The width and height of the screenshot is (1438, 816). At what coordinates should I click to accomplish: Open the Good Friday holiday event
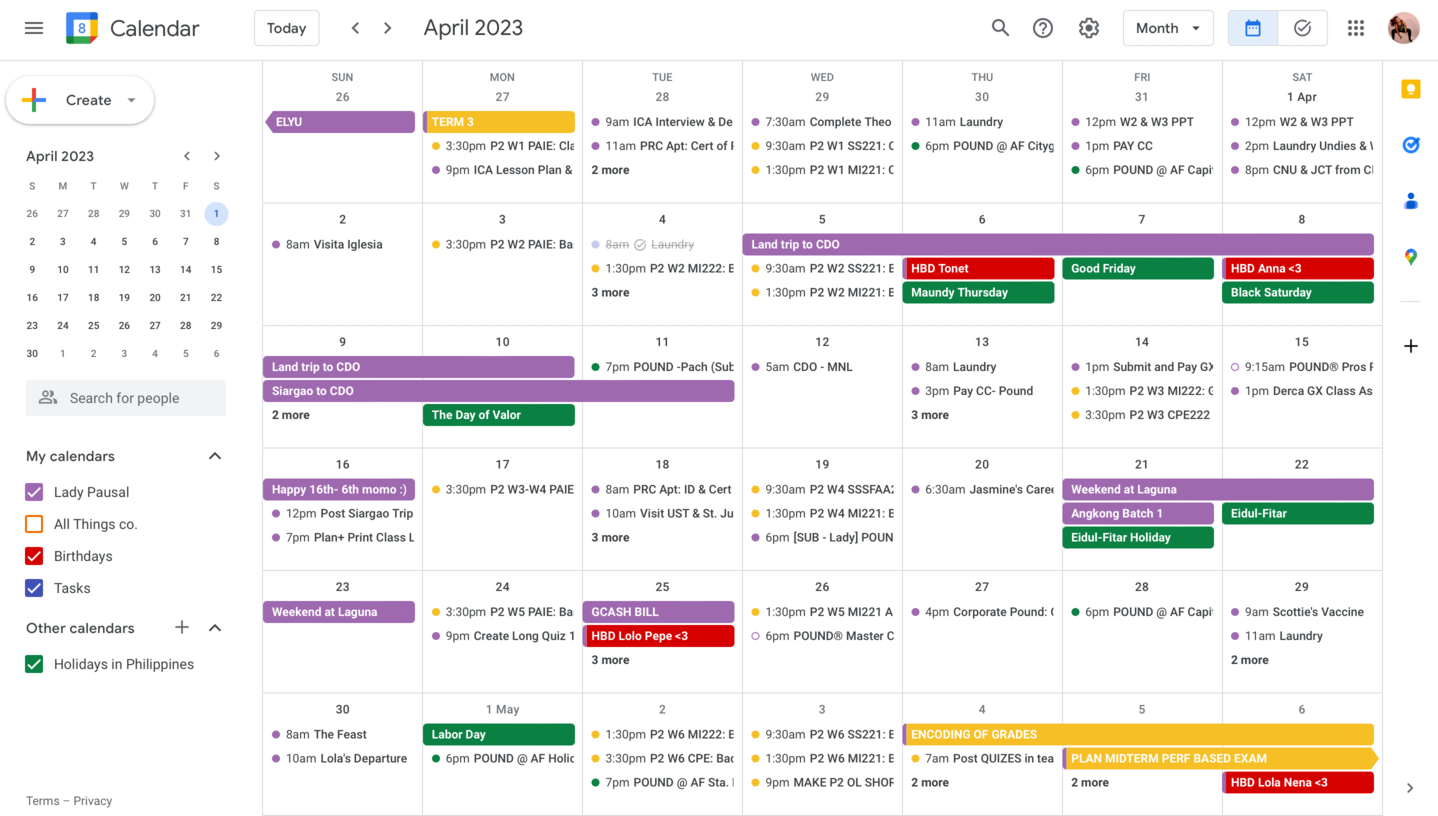point(1138,269)
